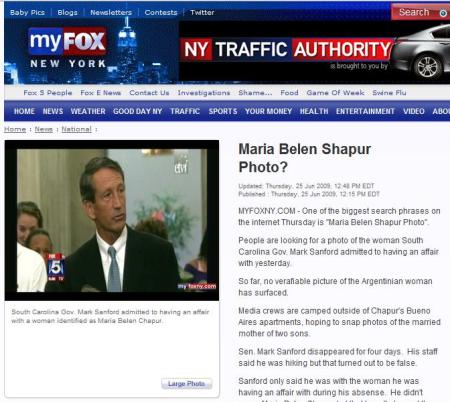The height and width of the screenshot is (402, 450).
Task: Click the National breadcrumb link
Action: [x=76, y=129]
